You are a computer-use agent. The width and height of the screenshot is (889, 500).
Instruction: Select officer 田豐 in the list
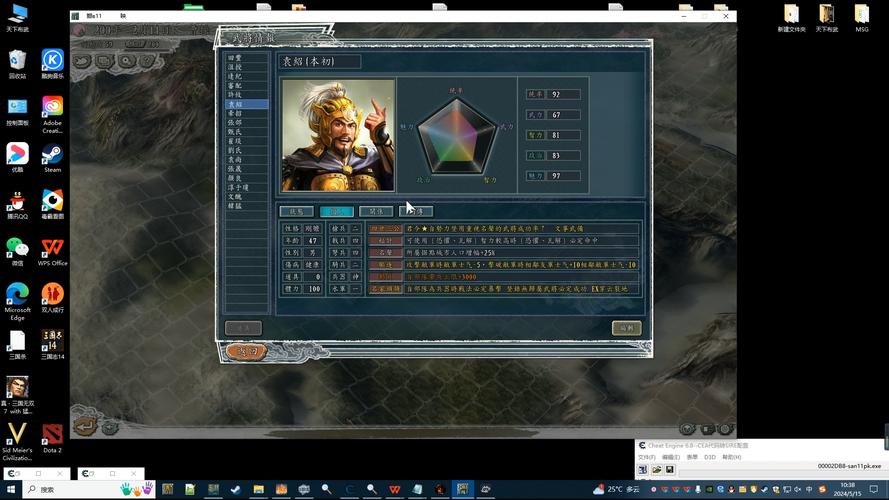(x=235, y=58)
